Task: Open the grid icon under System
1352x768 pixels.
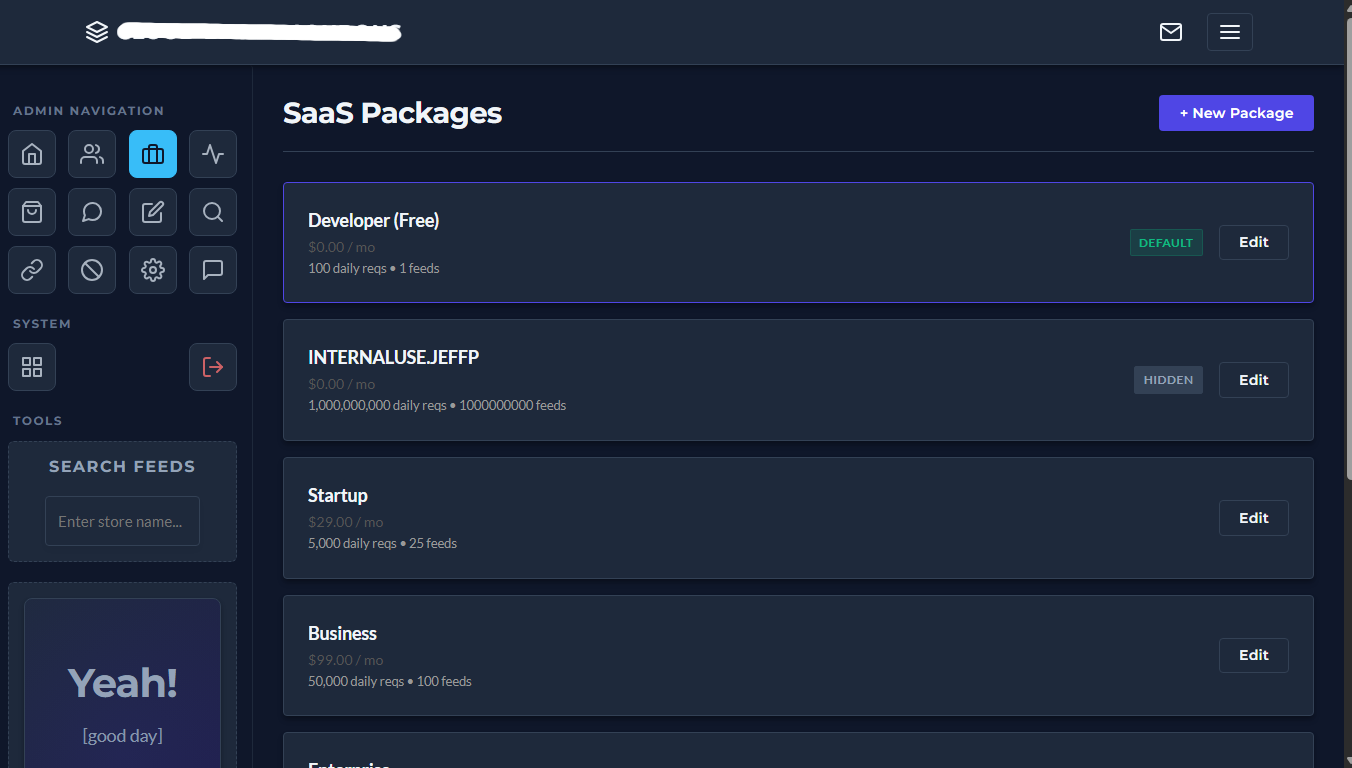Action: [31, 367]
